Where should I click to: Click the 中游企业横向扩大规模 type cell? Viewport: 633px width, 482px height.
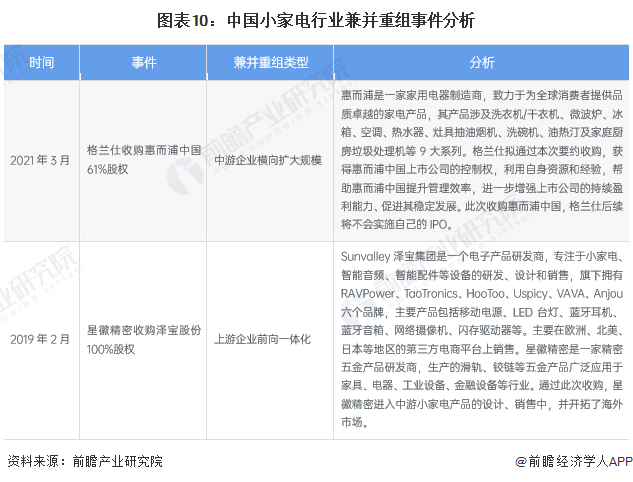(268, 160)
